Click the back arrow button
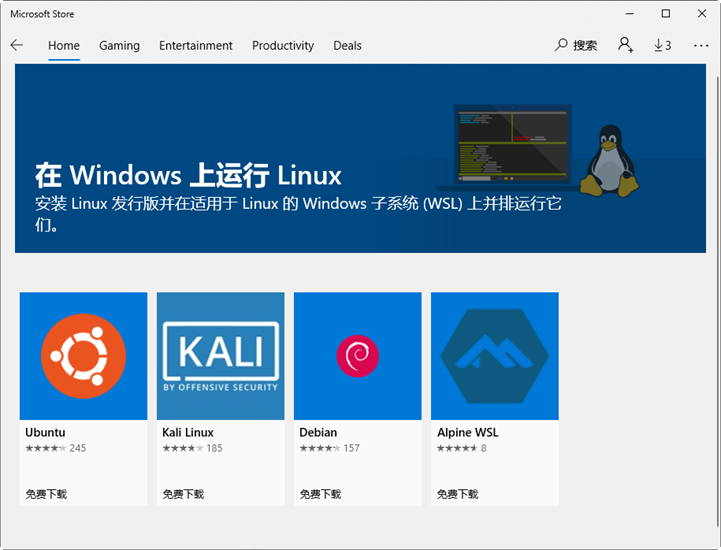 click(16, 45)
